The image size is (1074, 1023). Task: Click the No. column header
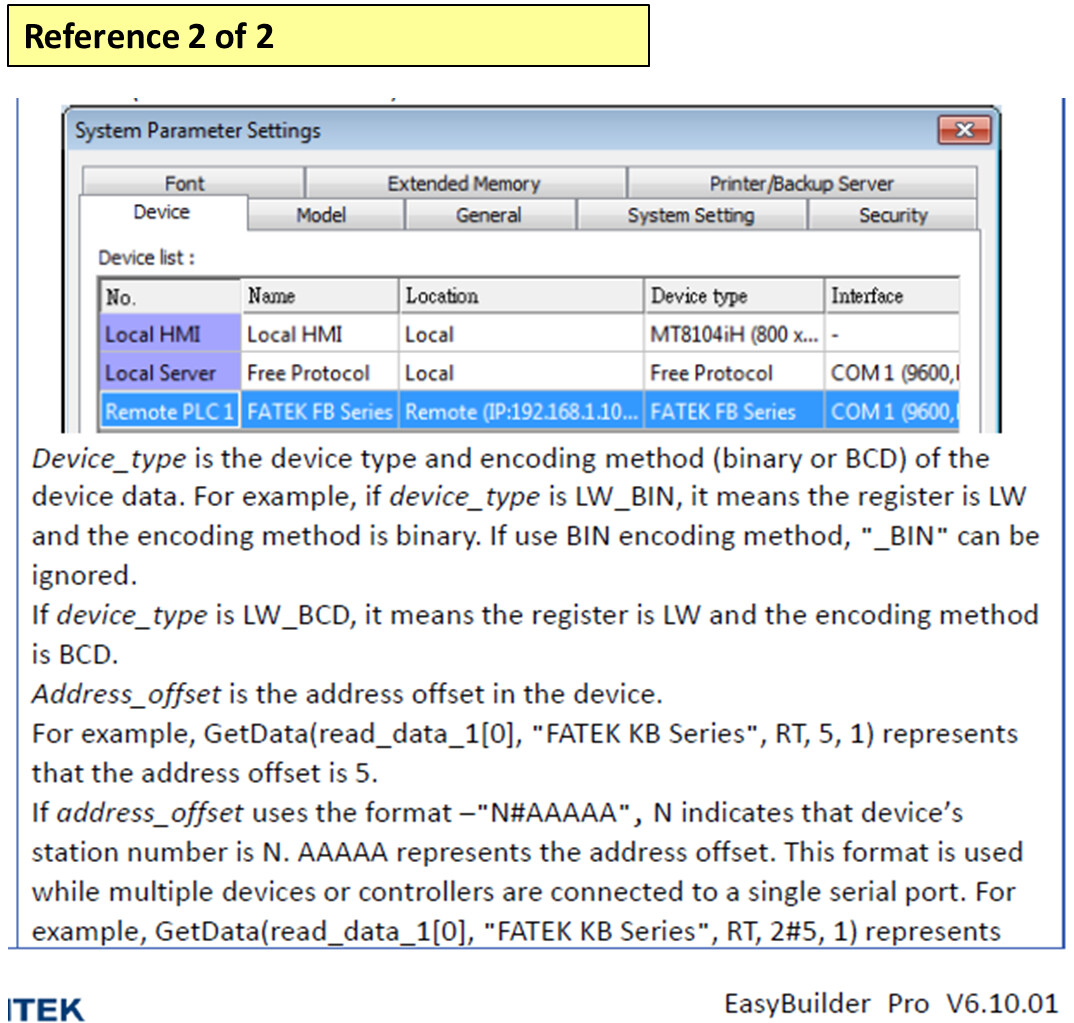(170, 296)
